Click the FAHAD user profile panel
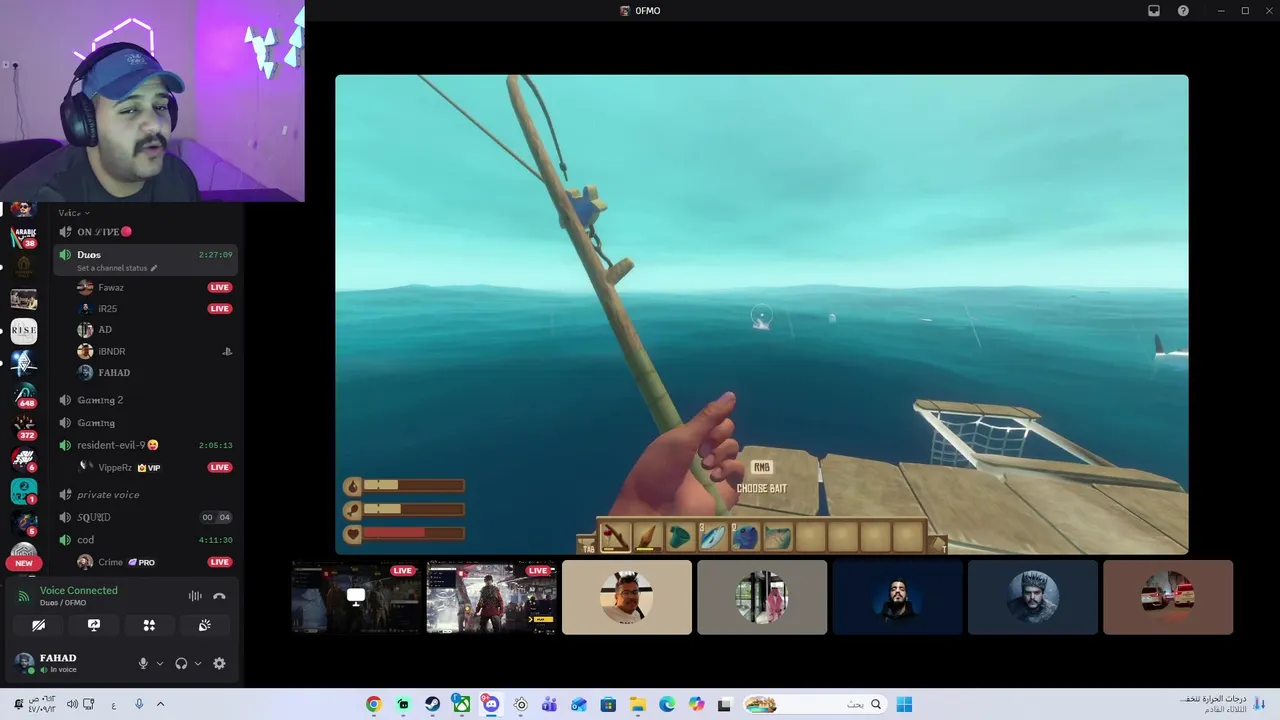 pos(68,663)
